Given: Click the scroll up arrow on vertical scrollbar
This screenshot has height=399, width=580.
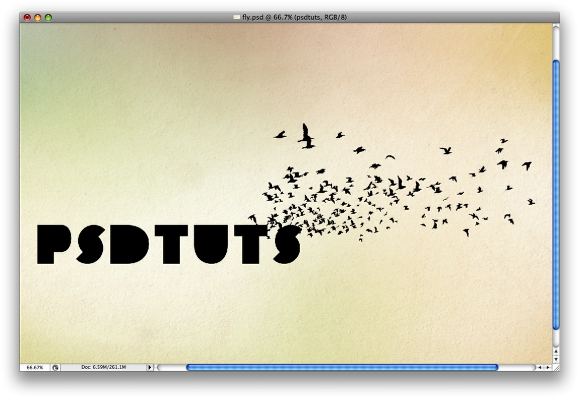Looking at the screenshot, I should tap(556, 350).
